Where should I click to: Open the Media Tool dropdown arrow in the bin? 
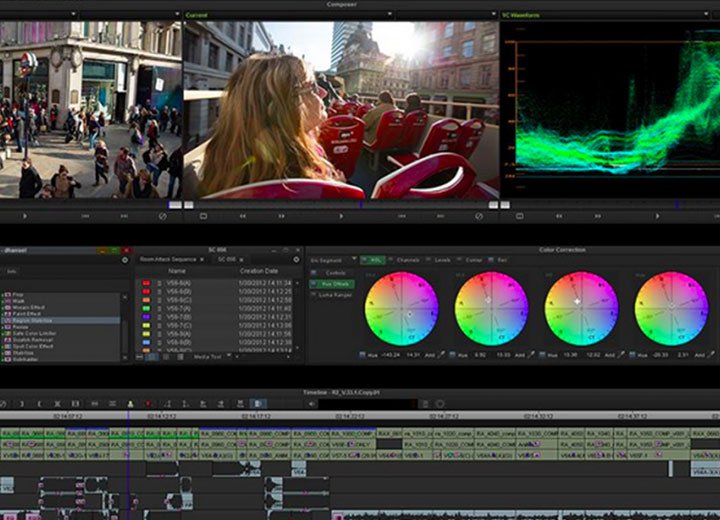(x=229, y=356)
